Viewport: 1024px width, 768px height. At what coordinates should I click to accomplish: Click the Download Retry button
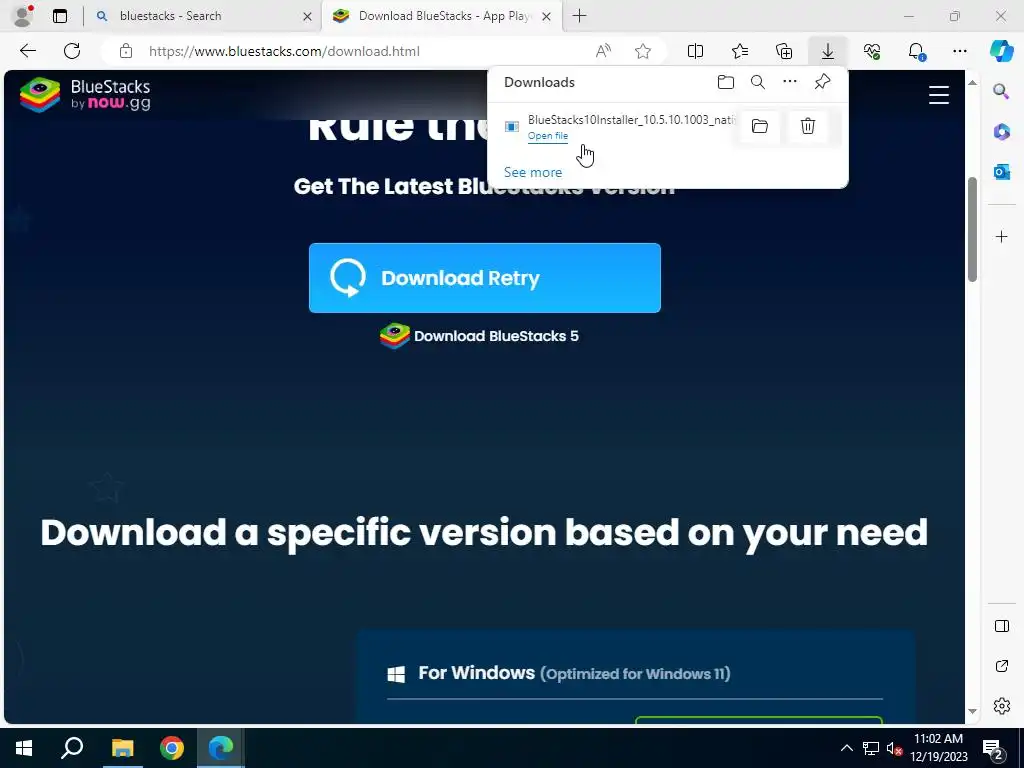[x=485, y=278]
